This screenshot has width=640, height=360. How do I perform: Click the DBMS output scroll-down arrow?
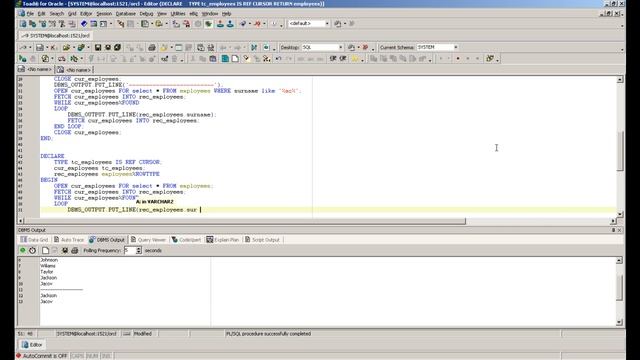point(619,322)
